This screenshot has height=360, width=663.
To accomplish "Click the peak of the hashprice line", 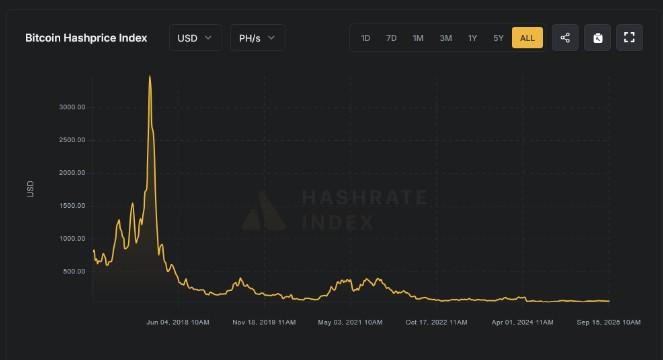I will coord(150,77).
